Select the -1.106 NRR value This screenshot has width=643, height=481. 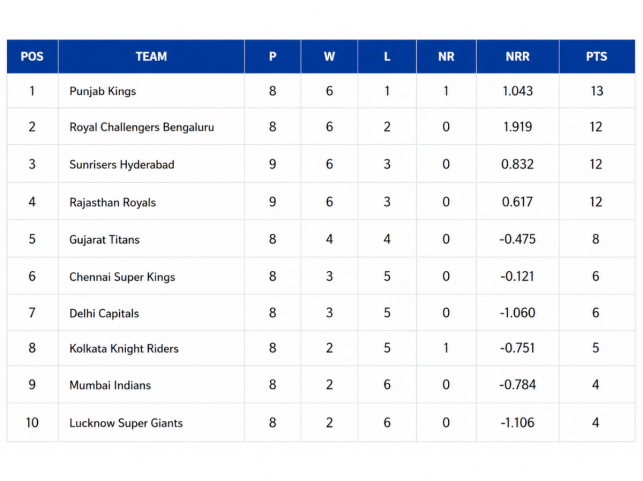click(x=517, y=423)
